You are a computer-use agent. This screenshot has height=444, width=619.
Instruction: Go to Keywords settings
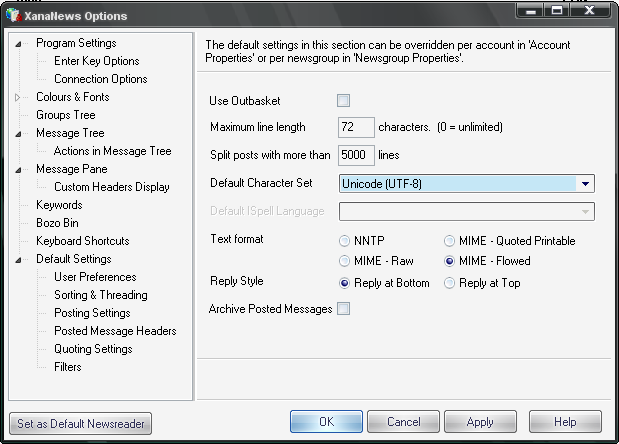(59, 205)
